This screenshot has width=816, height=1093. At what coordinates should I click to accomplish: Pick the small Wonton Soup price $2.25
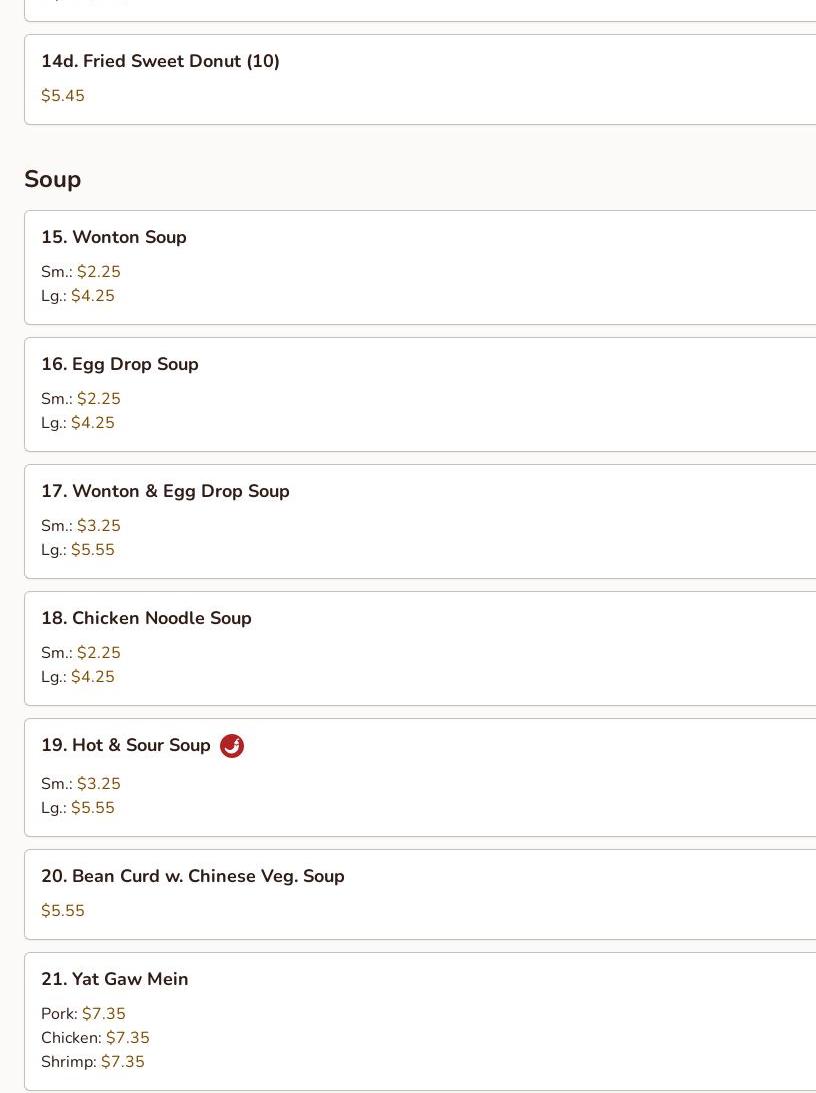[98, 272]
